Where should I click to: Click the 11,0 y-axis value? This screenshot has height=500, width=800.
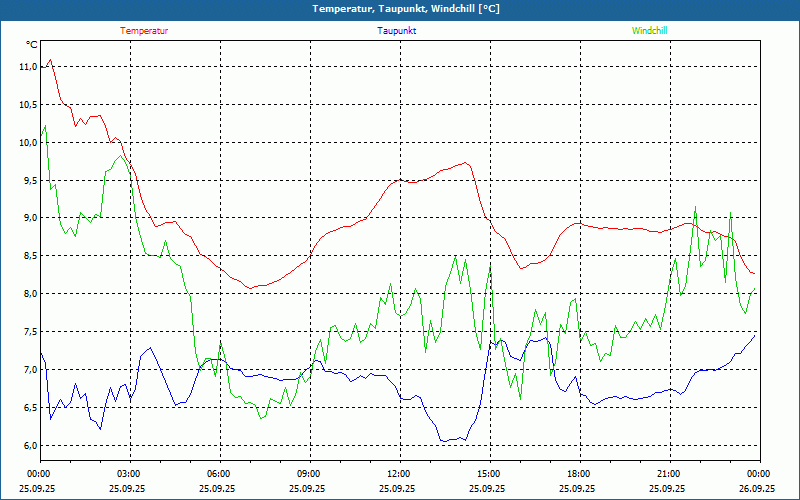pyautogui.click(x=28, y=66)
